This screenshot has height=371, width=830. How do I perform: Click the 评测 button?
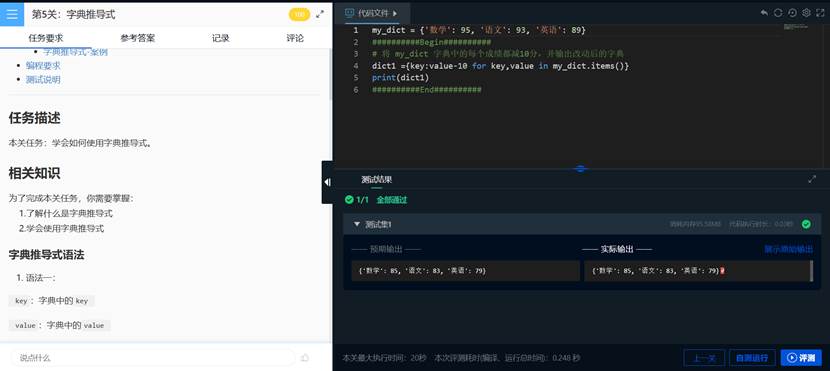tap(801, 358)
